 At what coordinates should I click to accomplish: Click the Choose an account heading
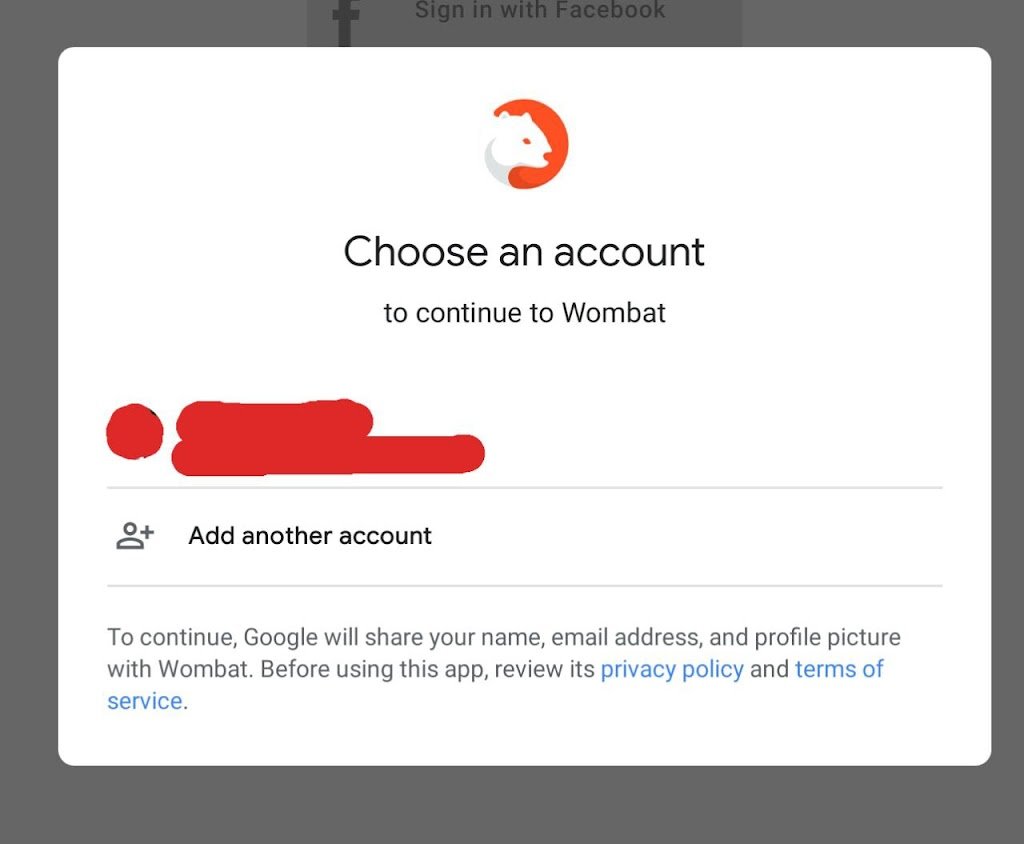tap(524, 252)
